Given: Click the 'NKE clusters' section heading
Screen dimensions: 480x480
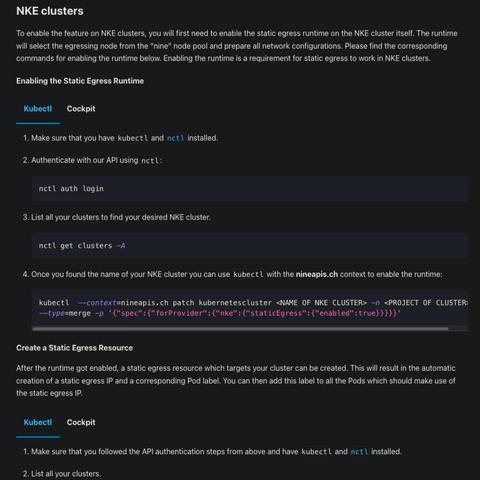Looking at the screenshot, I should (x=50, y=11).
